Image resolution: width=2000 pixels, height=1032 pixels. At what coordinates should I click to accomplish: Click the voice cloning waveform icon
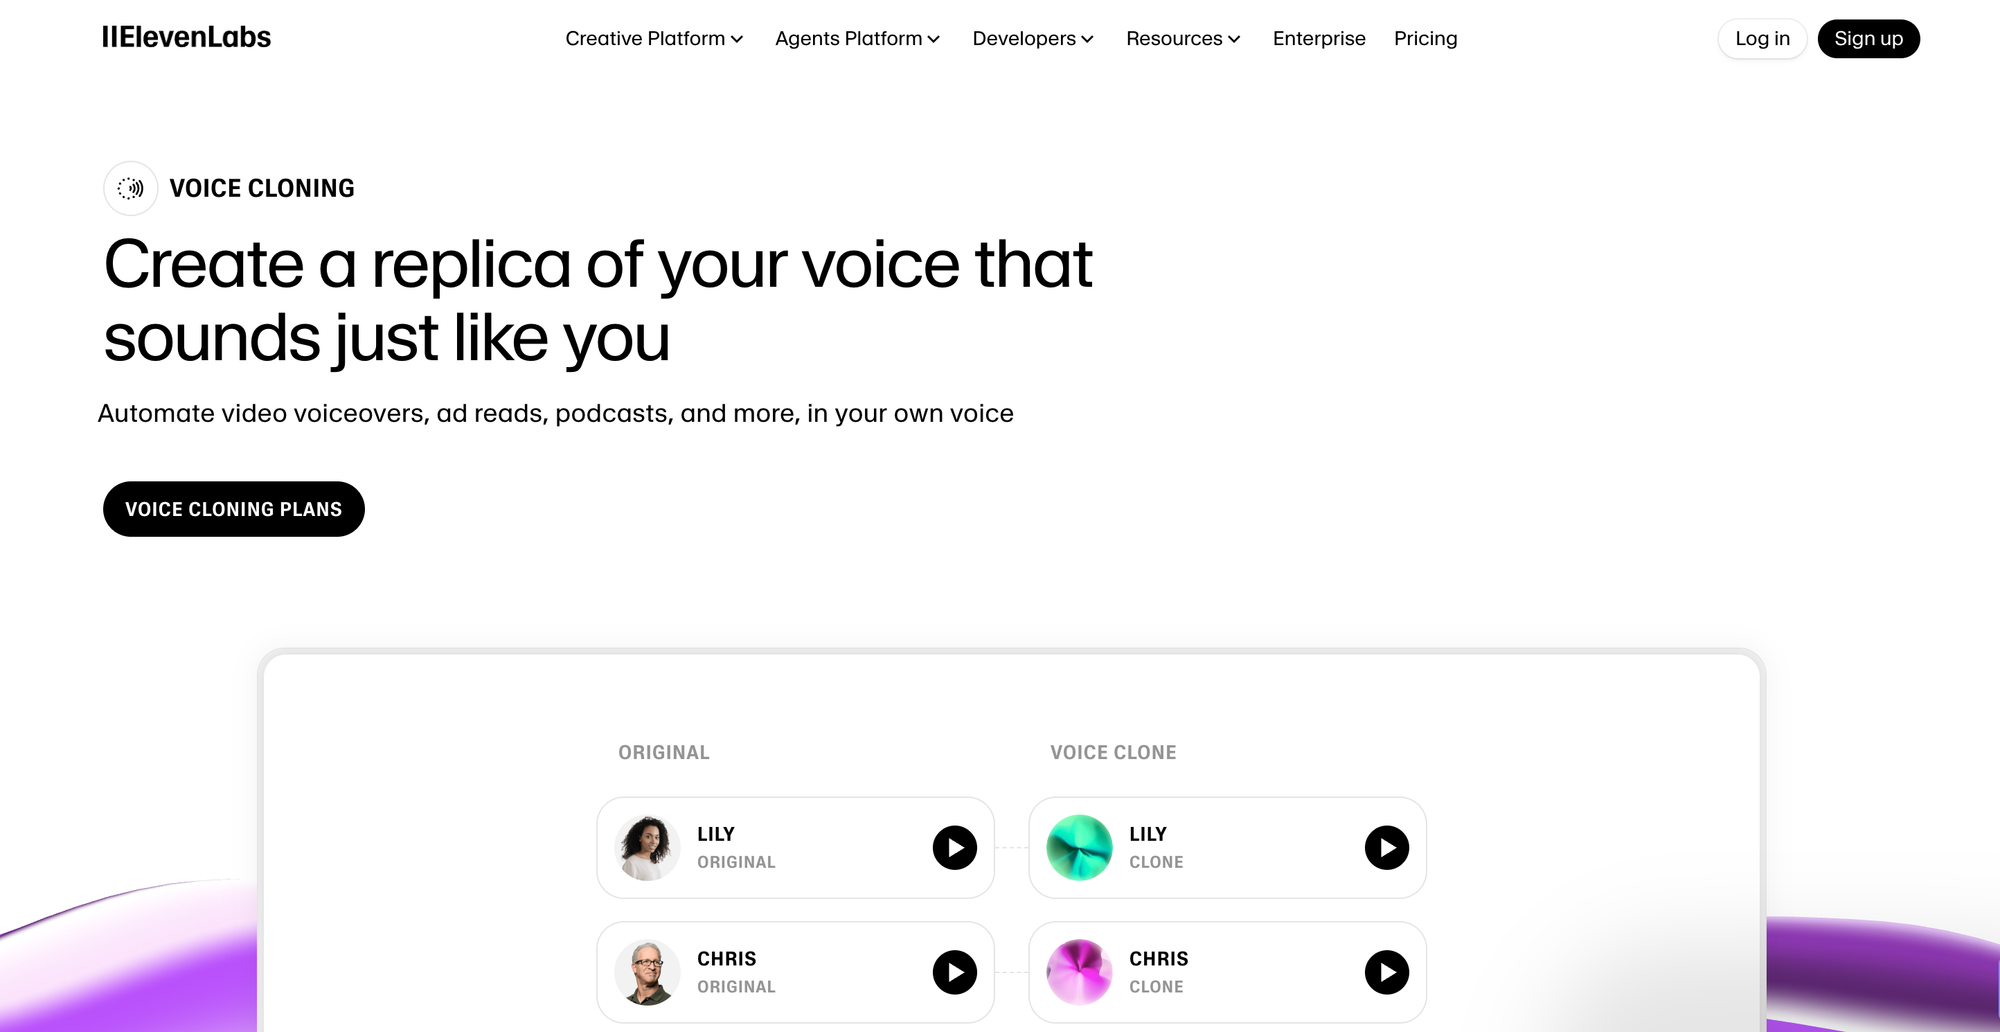click(x=131, y=188)
